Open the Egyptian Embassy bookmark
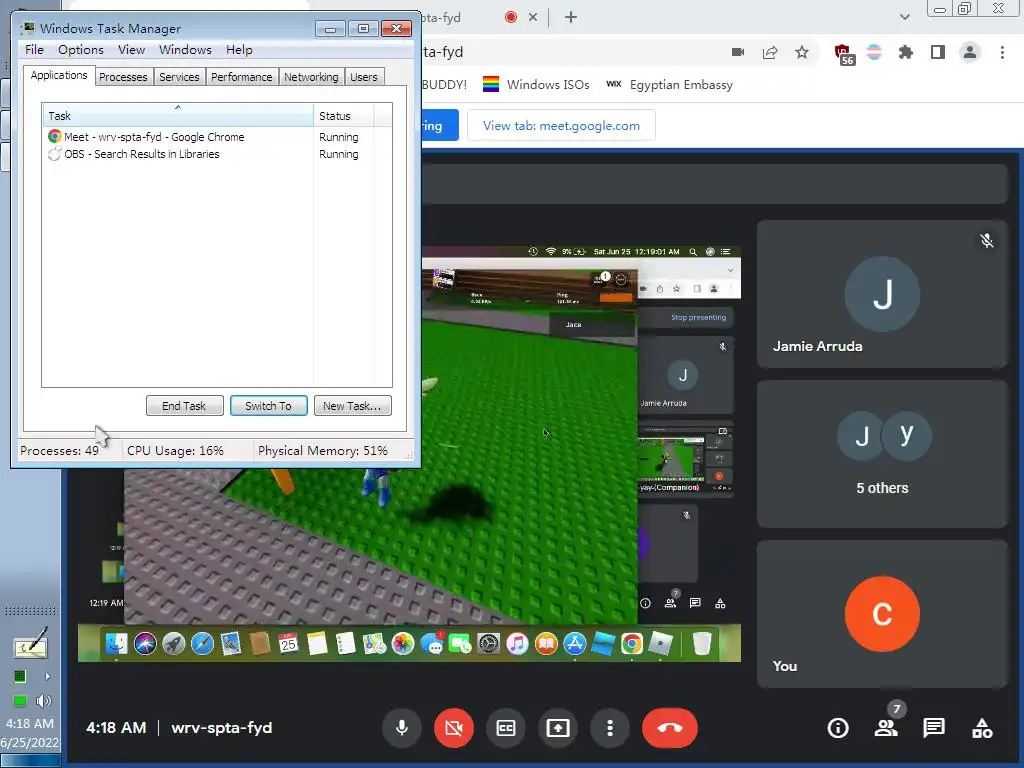The image size is (1024, 768). click(669, 84)
